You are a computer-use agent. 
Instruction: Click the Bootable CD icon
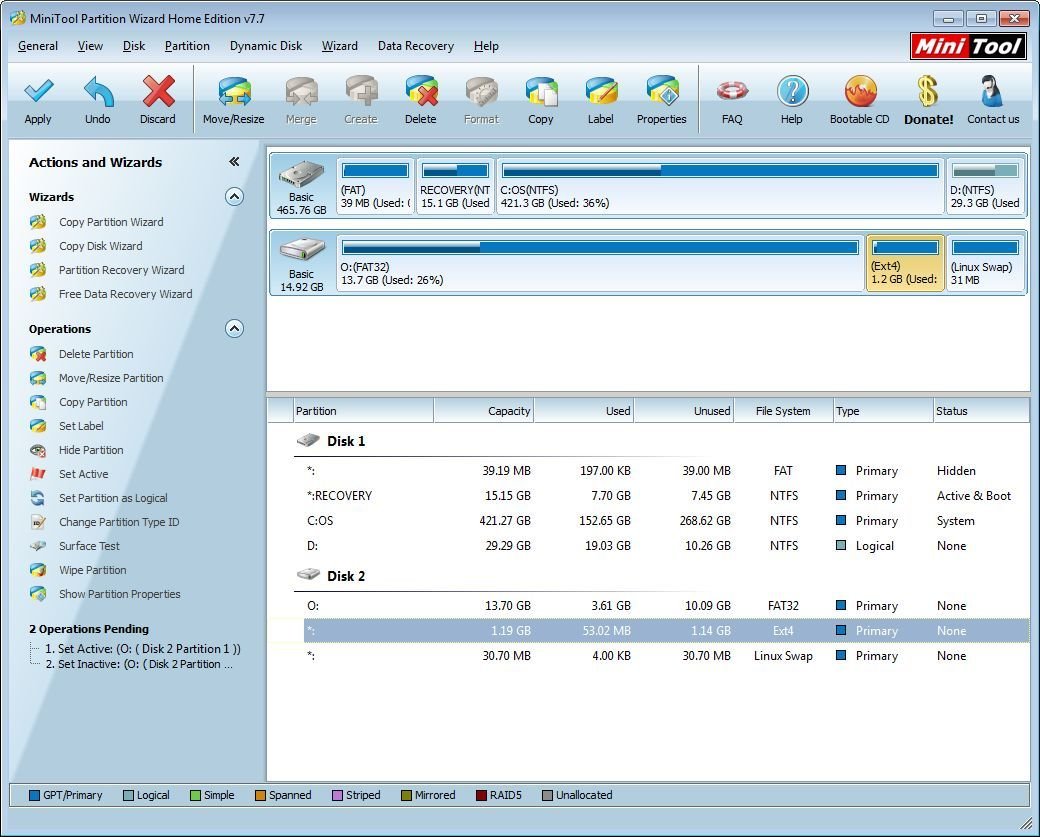(860, 91)
